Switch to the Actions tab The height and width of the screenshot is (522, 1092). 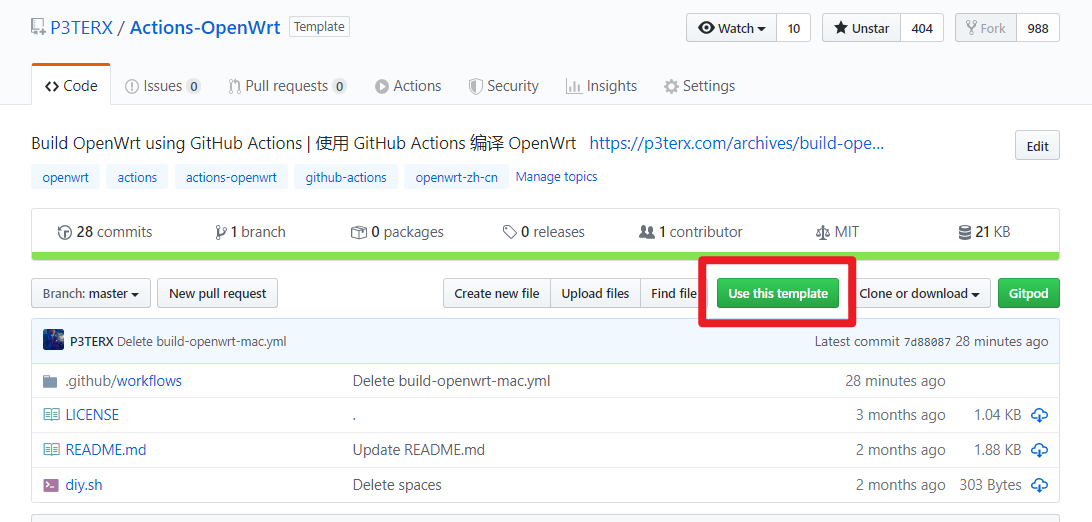pyautogui.click(x=408, y=86)
